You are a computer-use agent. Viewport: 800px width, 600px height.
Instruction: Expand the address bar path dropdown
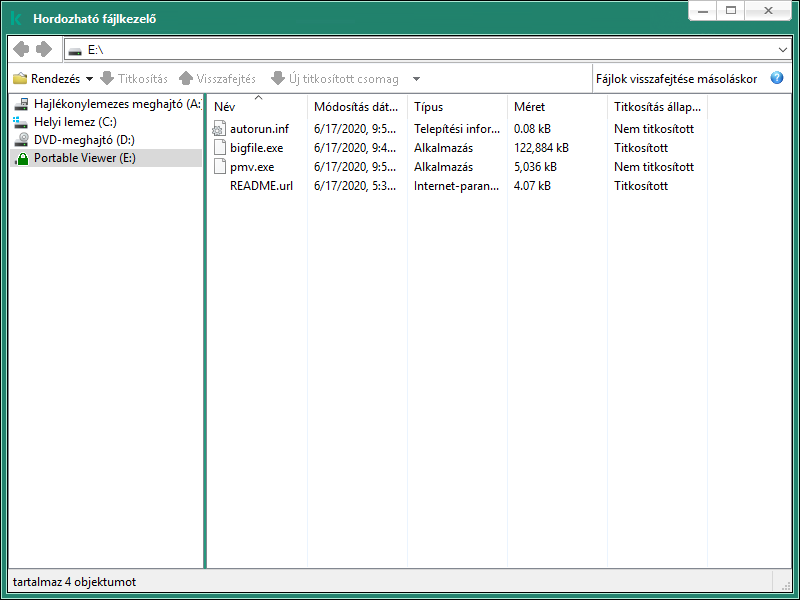coord(782,49)
